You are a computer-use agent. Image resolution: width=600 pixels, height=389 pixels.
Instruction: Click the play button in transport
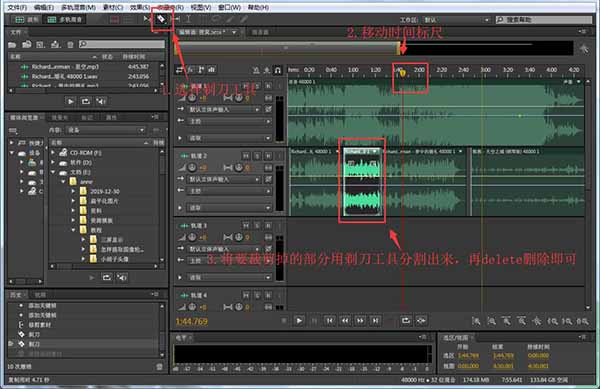pos(299,321)
